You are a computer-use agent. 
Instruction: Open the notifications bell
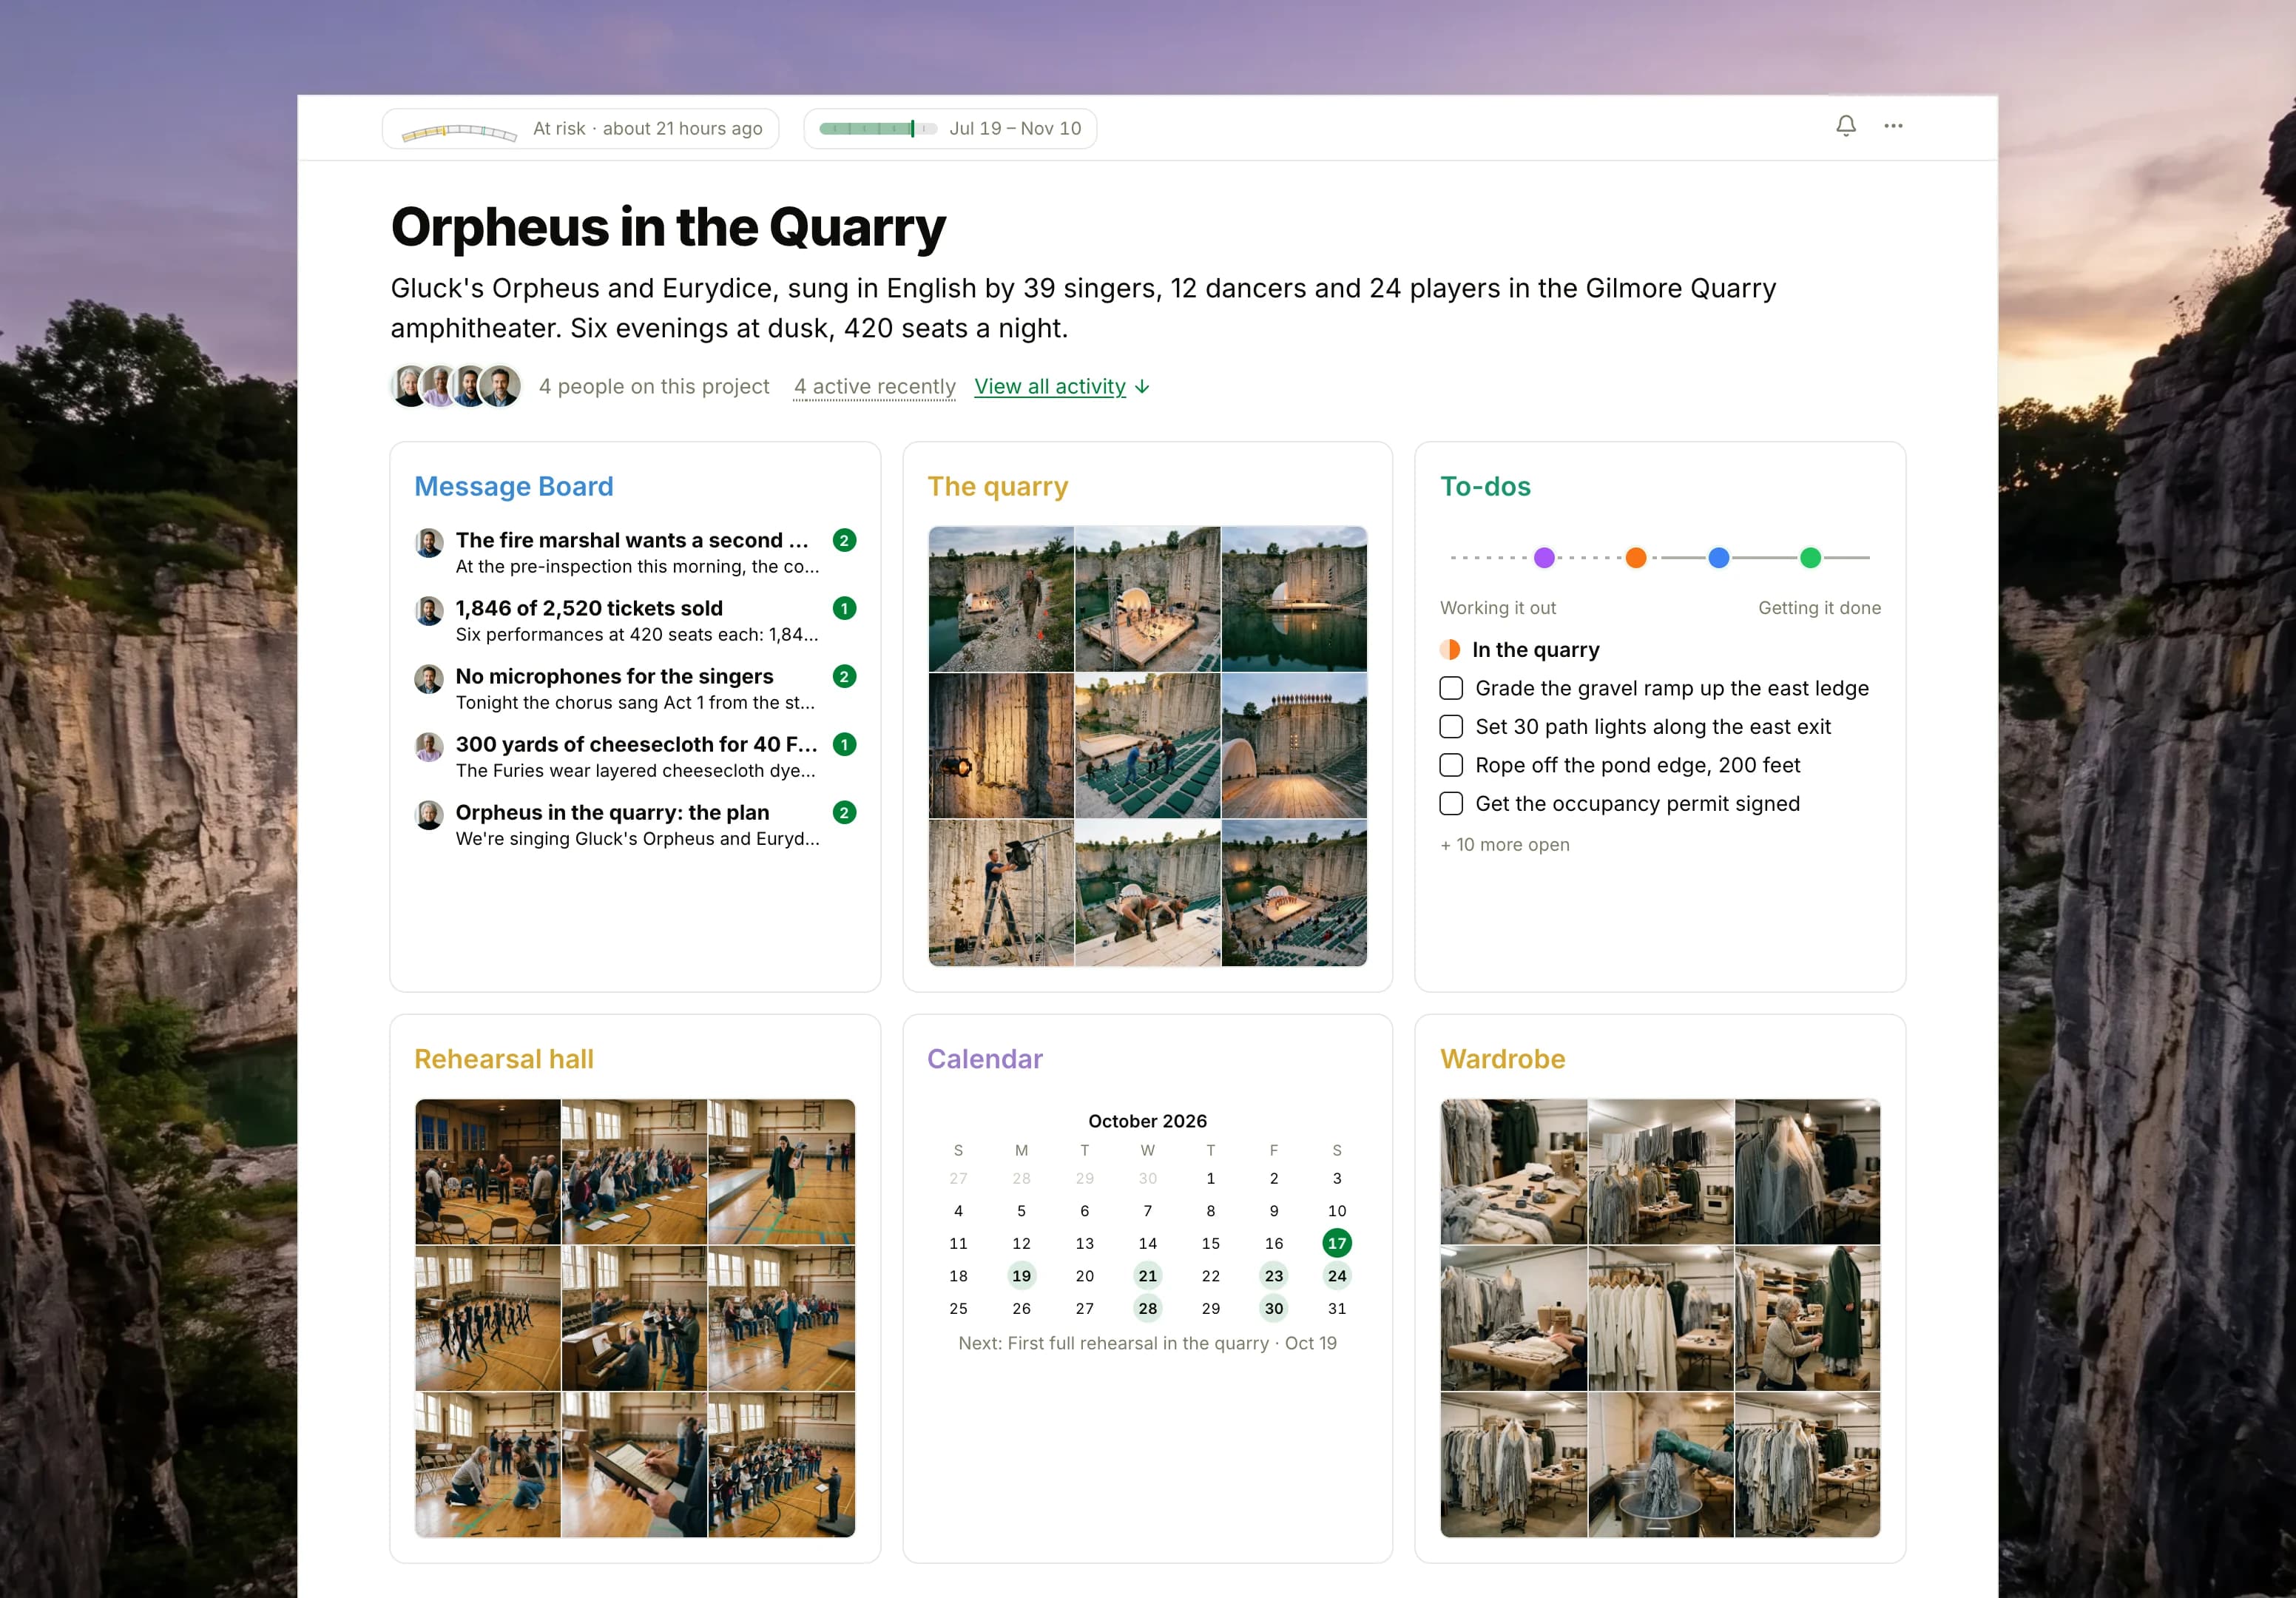click(x=1845, y=126)
